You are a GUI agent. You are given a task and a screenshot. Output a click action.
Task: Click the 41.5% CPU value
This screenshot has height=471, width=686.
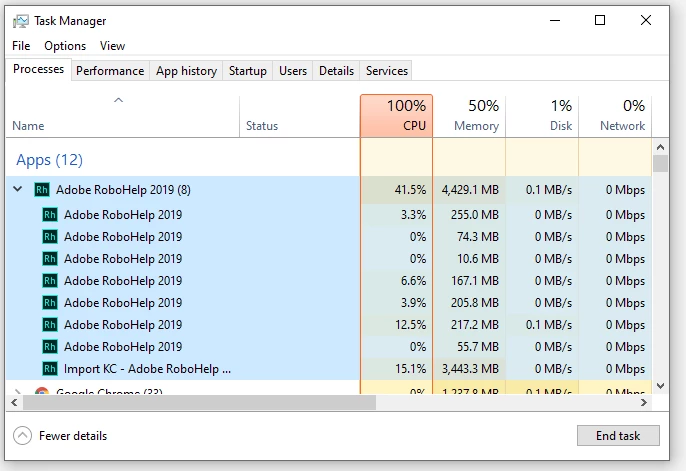pyautogui.click(x=410, y=190)
